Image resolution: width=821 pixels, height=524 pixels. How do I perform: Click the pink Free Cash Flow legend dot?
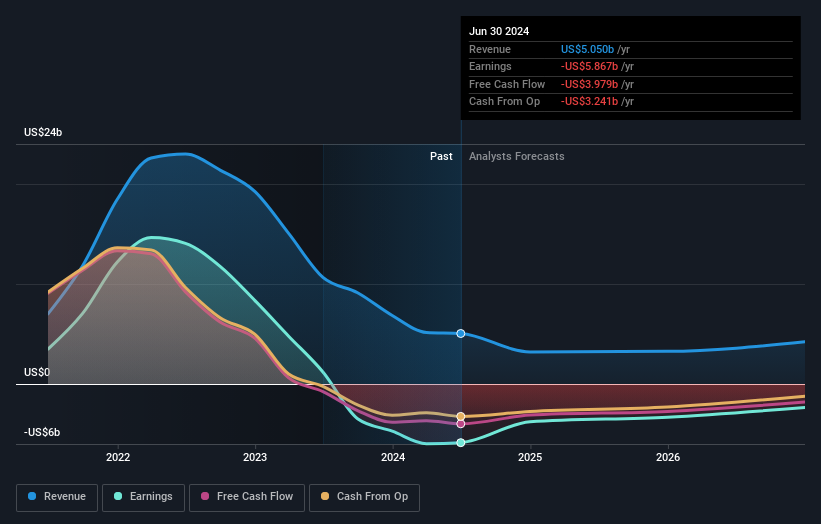click(205, 496)
